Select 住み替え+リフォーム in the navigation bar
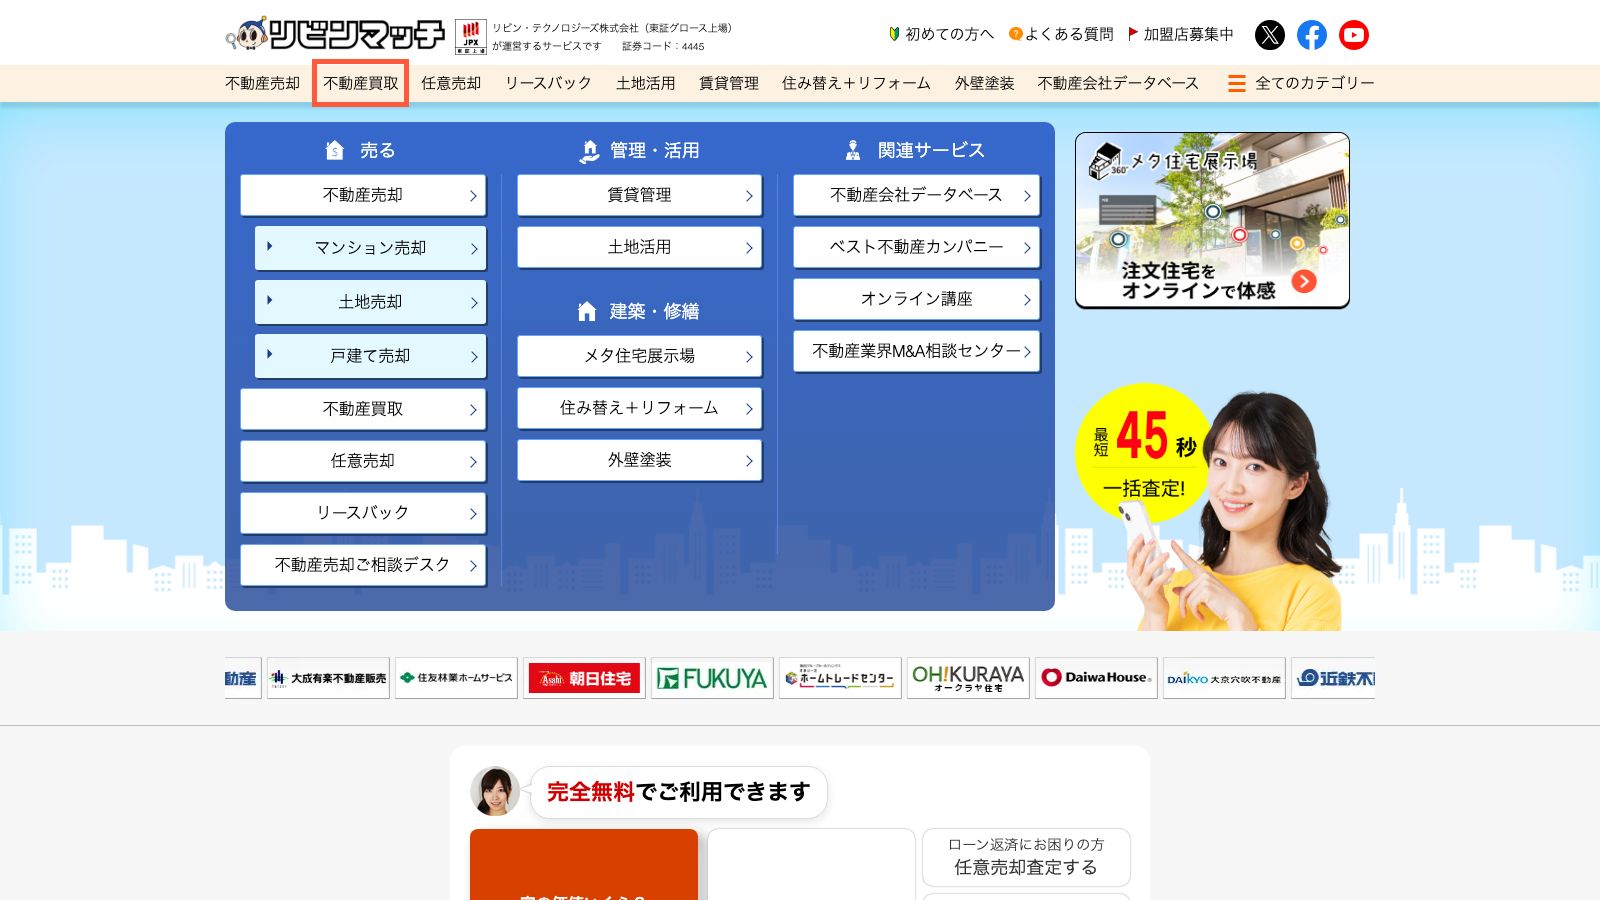This screenshot has height=900, width=1600. pos(856,83)
